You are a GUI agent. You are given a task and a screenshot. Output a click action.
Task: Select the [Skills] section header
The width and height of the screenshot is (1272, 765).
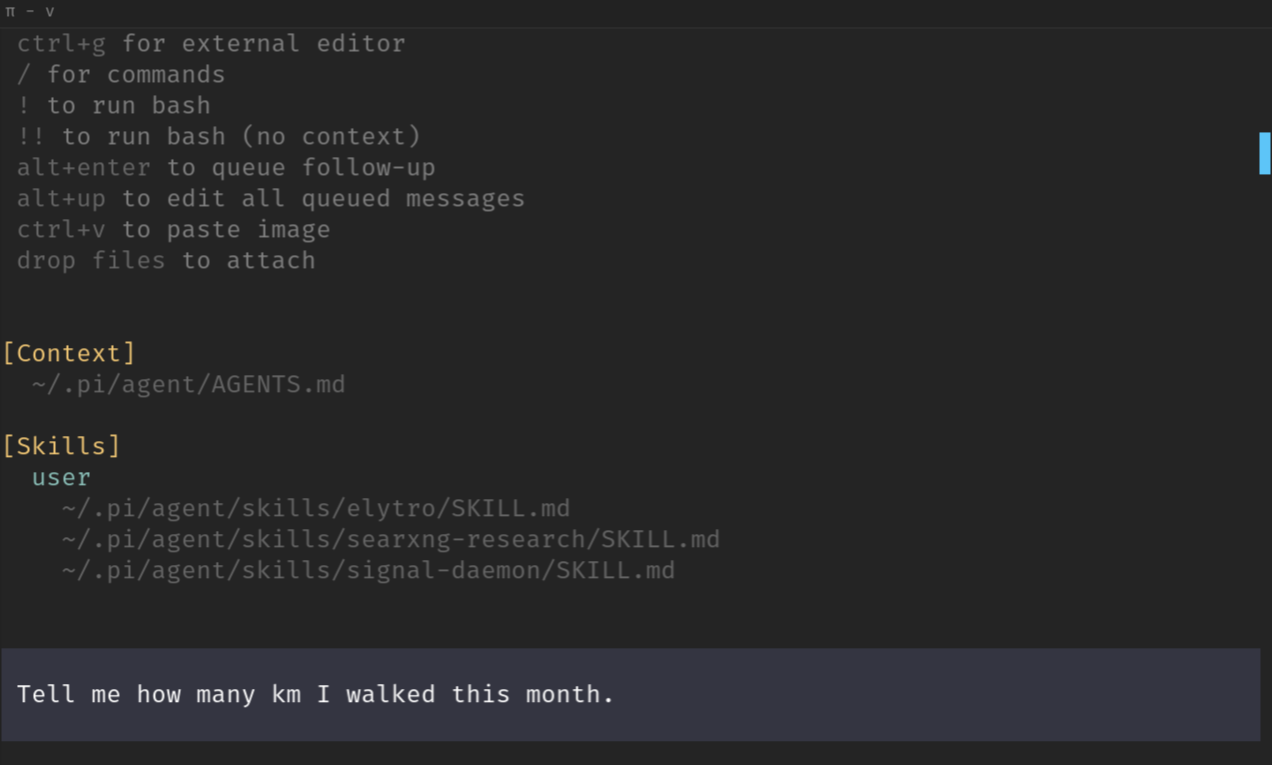point(61,446)
